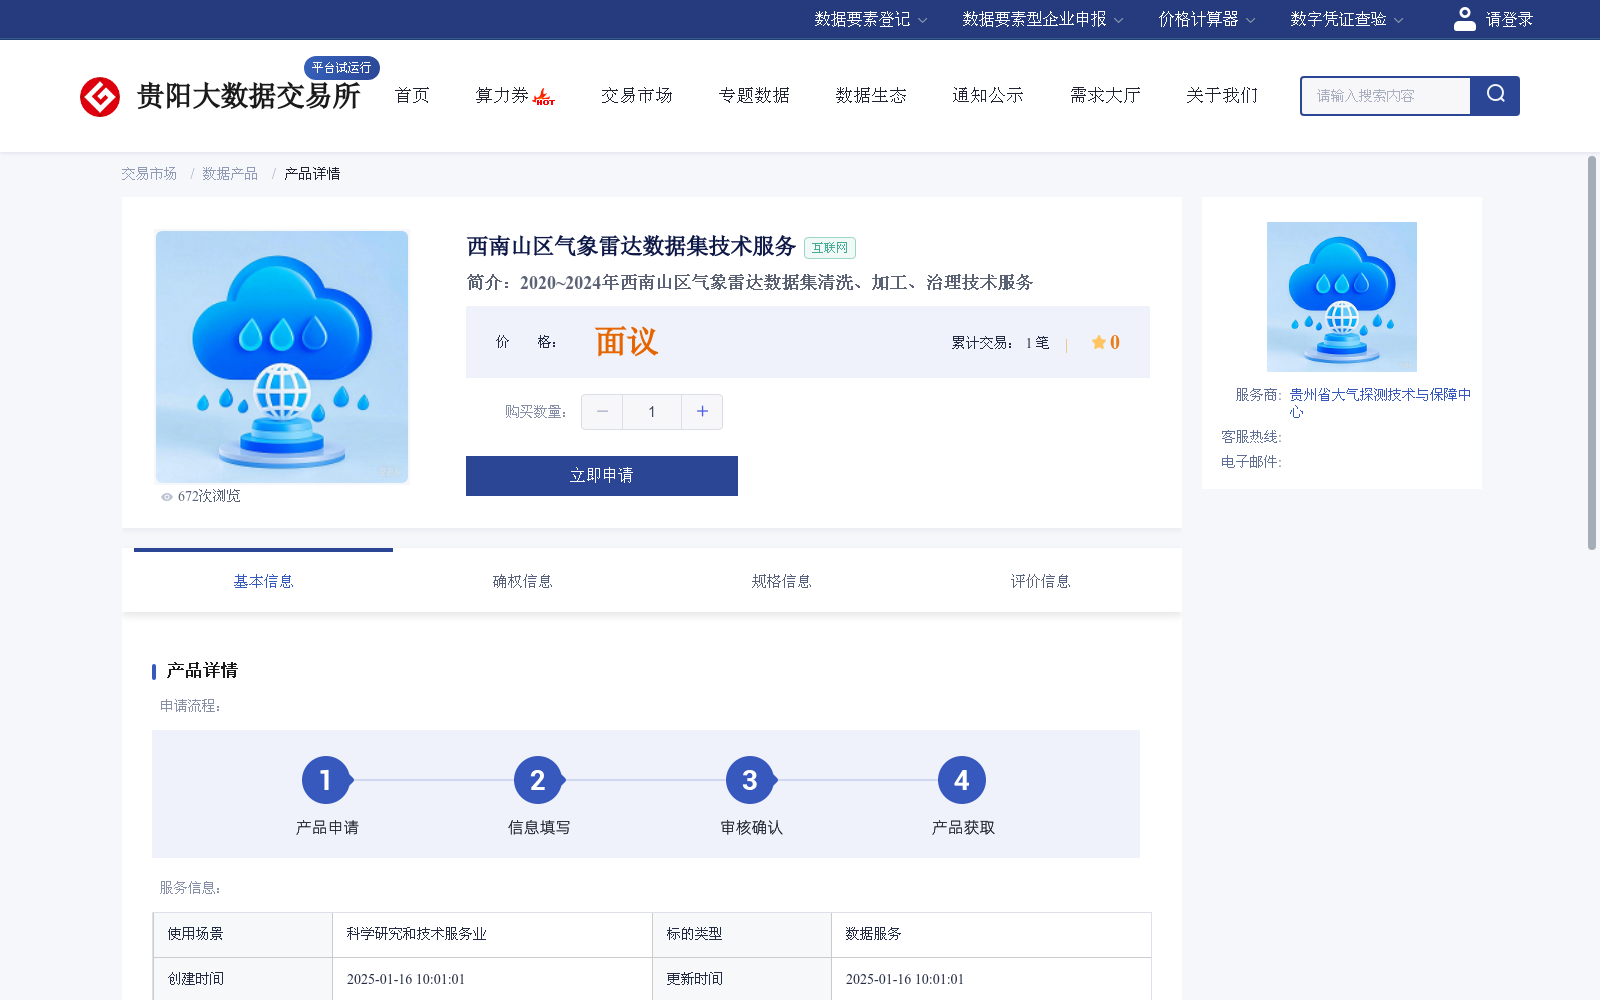Click the search magnifier button
The width and height of the screenshot is (1600, 1000).
[1495, 95]
